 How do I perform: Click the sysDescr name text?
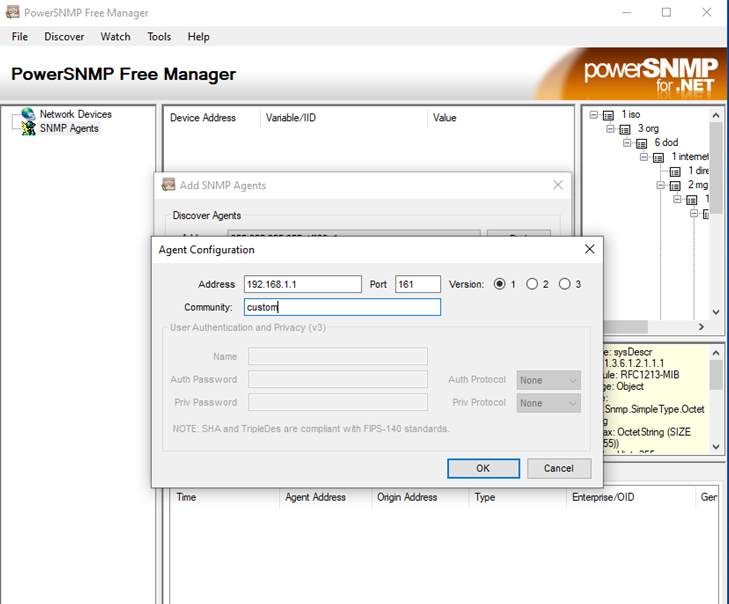click(x=633, y=352)
